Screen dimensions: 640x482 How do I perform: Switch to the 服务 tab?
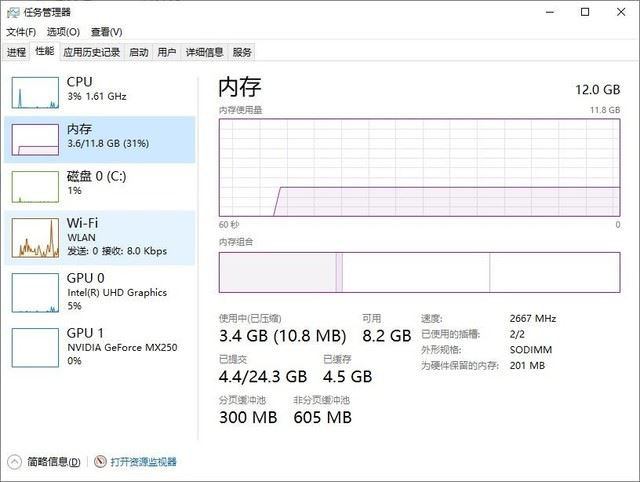[242, 52]
